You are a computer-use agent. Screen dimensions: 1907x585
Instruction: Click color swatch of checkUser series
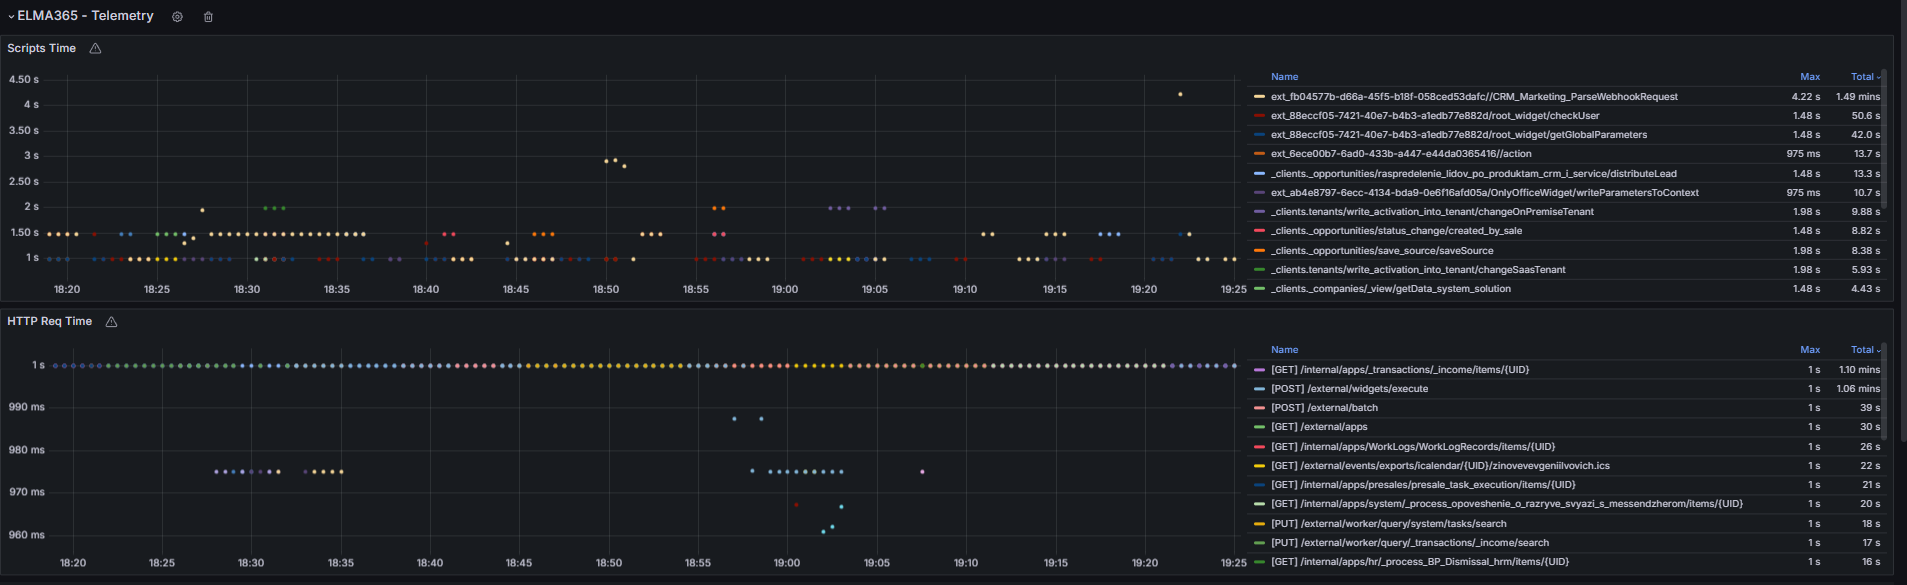coord(1259,116)
